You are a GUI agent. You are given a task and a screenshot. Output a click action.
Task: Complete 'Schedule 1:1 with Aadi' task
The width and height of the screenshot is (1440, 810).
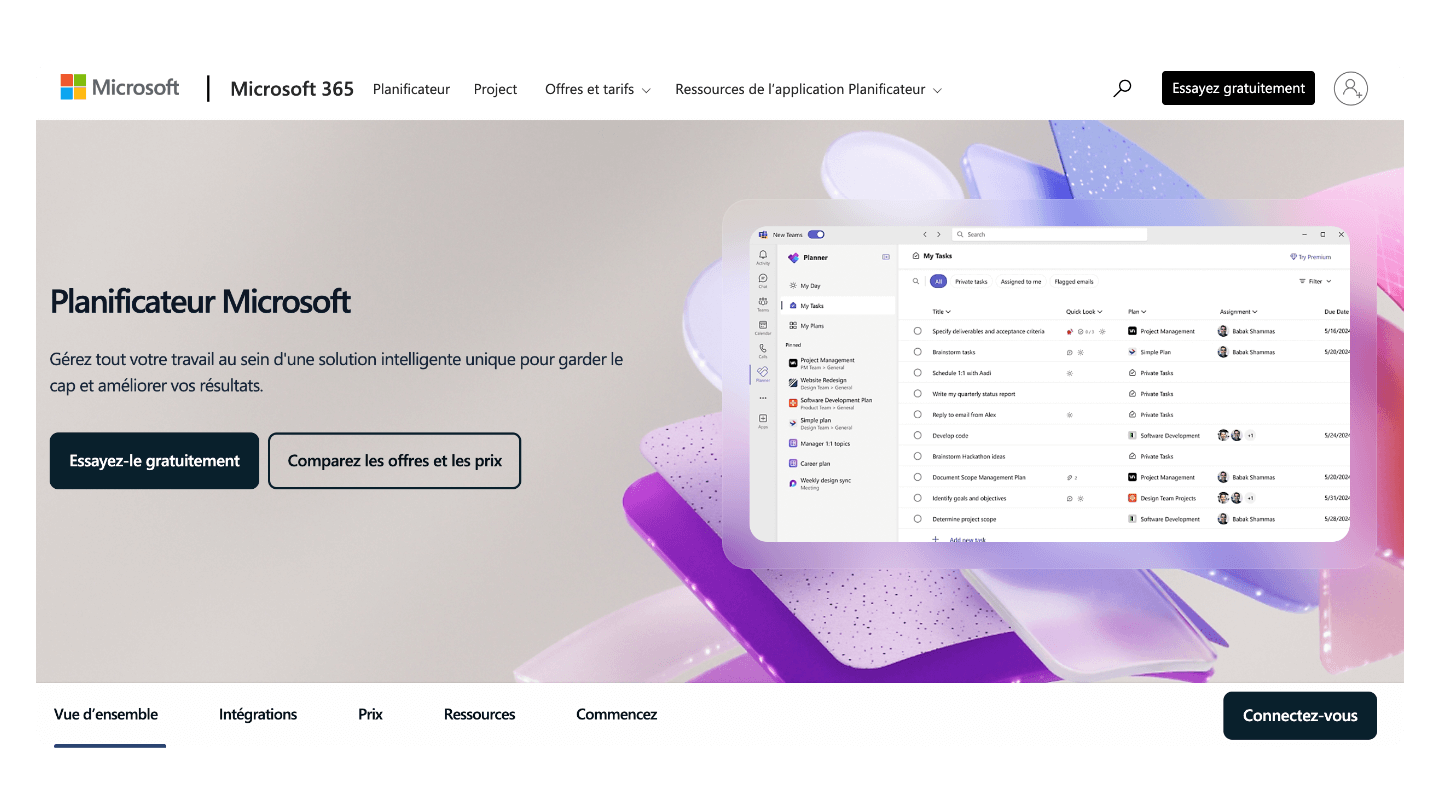tap(918, 373)
